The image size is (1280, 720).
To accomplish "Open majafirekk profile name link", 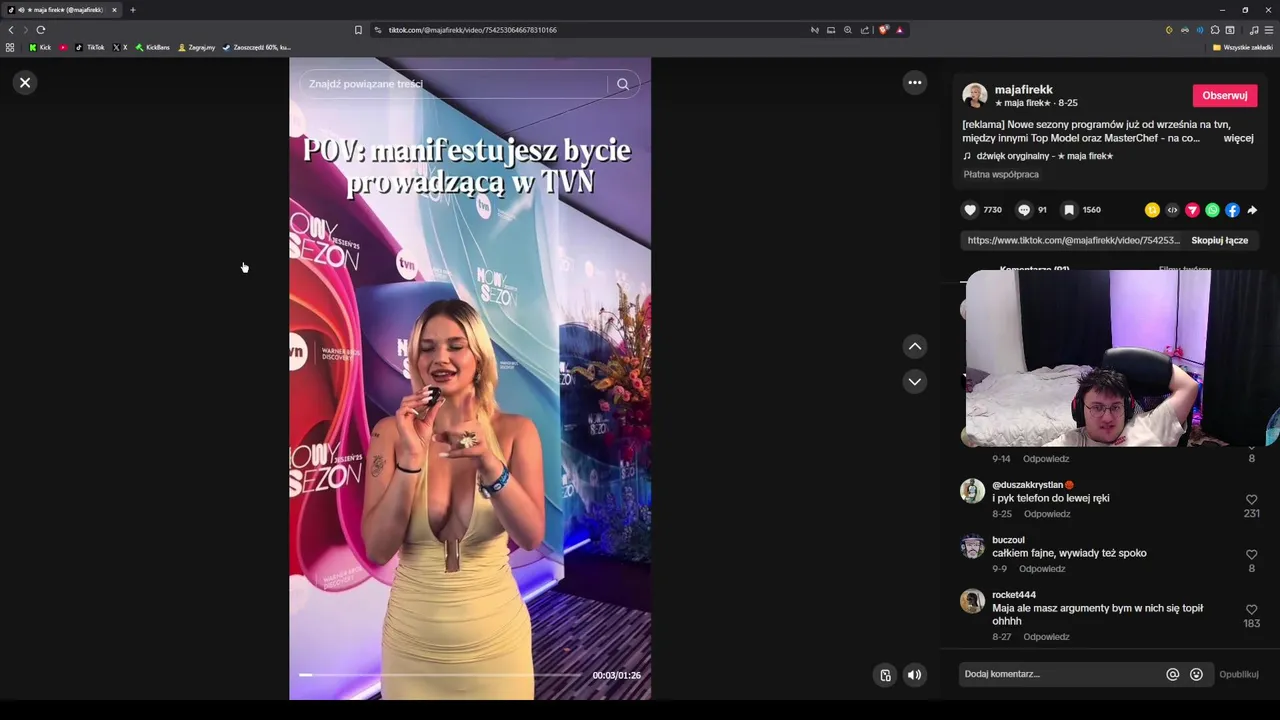I will pyautogui.click(x=1023, y=90).
